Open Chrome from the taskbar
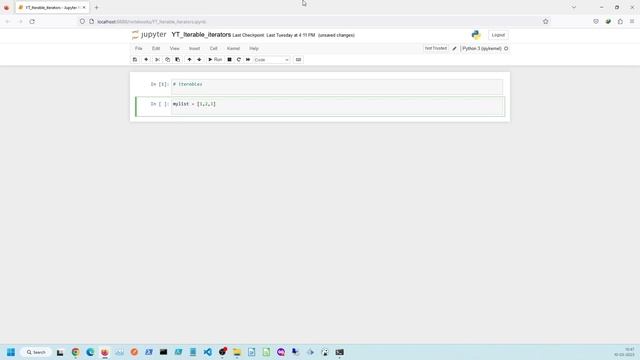The height and width of the screenshot is (360, 640). point(76,352)
